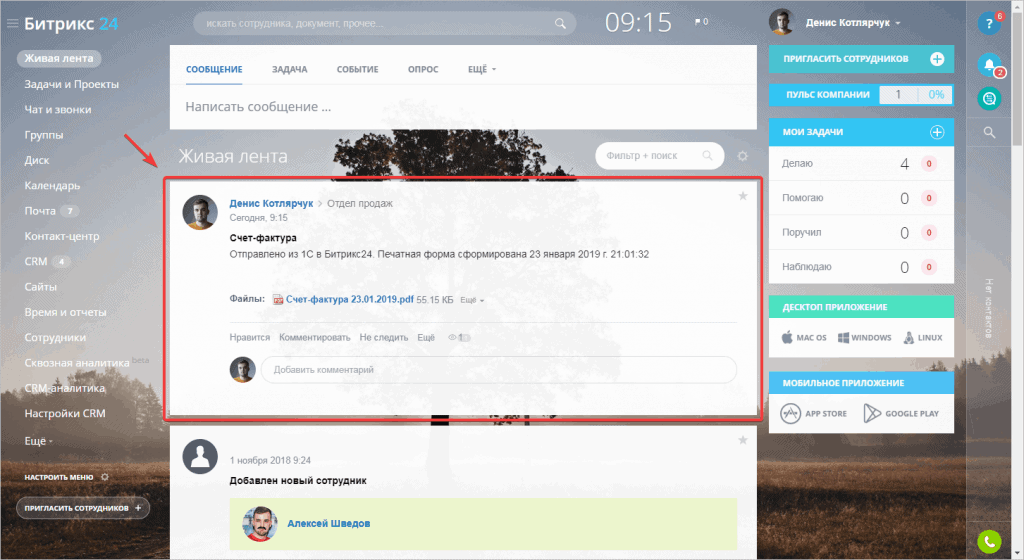Toggle Не следить on the invoice post
1024x560 pixels.
tap(383, 337)
